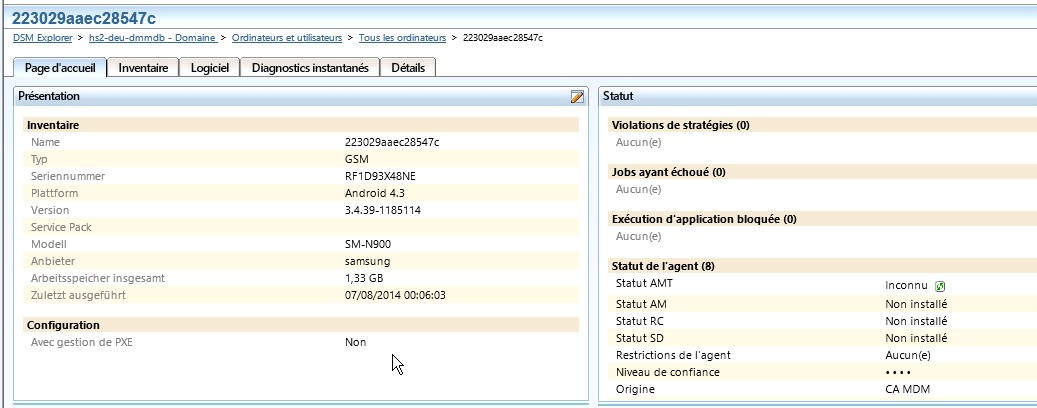Viewport: 1037px width, 408px height.
Task: Click the Violations de stratégies (0) header
Action: (x=680, y=125)
